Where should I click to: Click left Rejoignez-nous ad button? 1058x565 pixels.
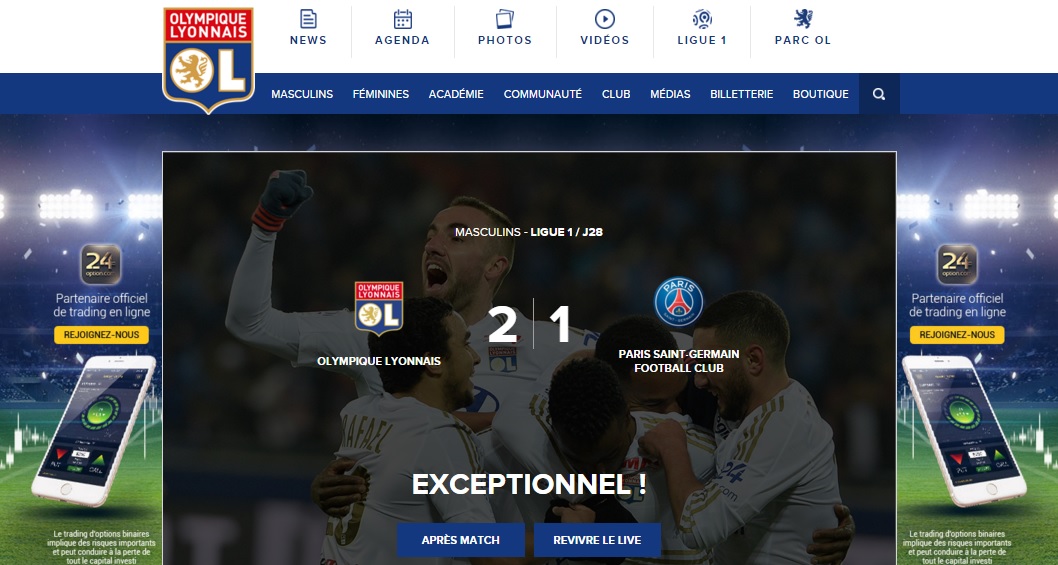coord(101,335)
